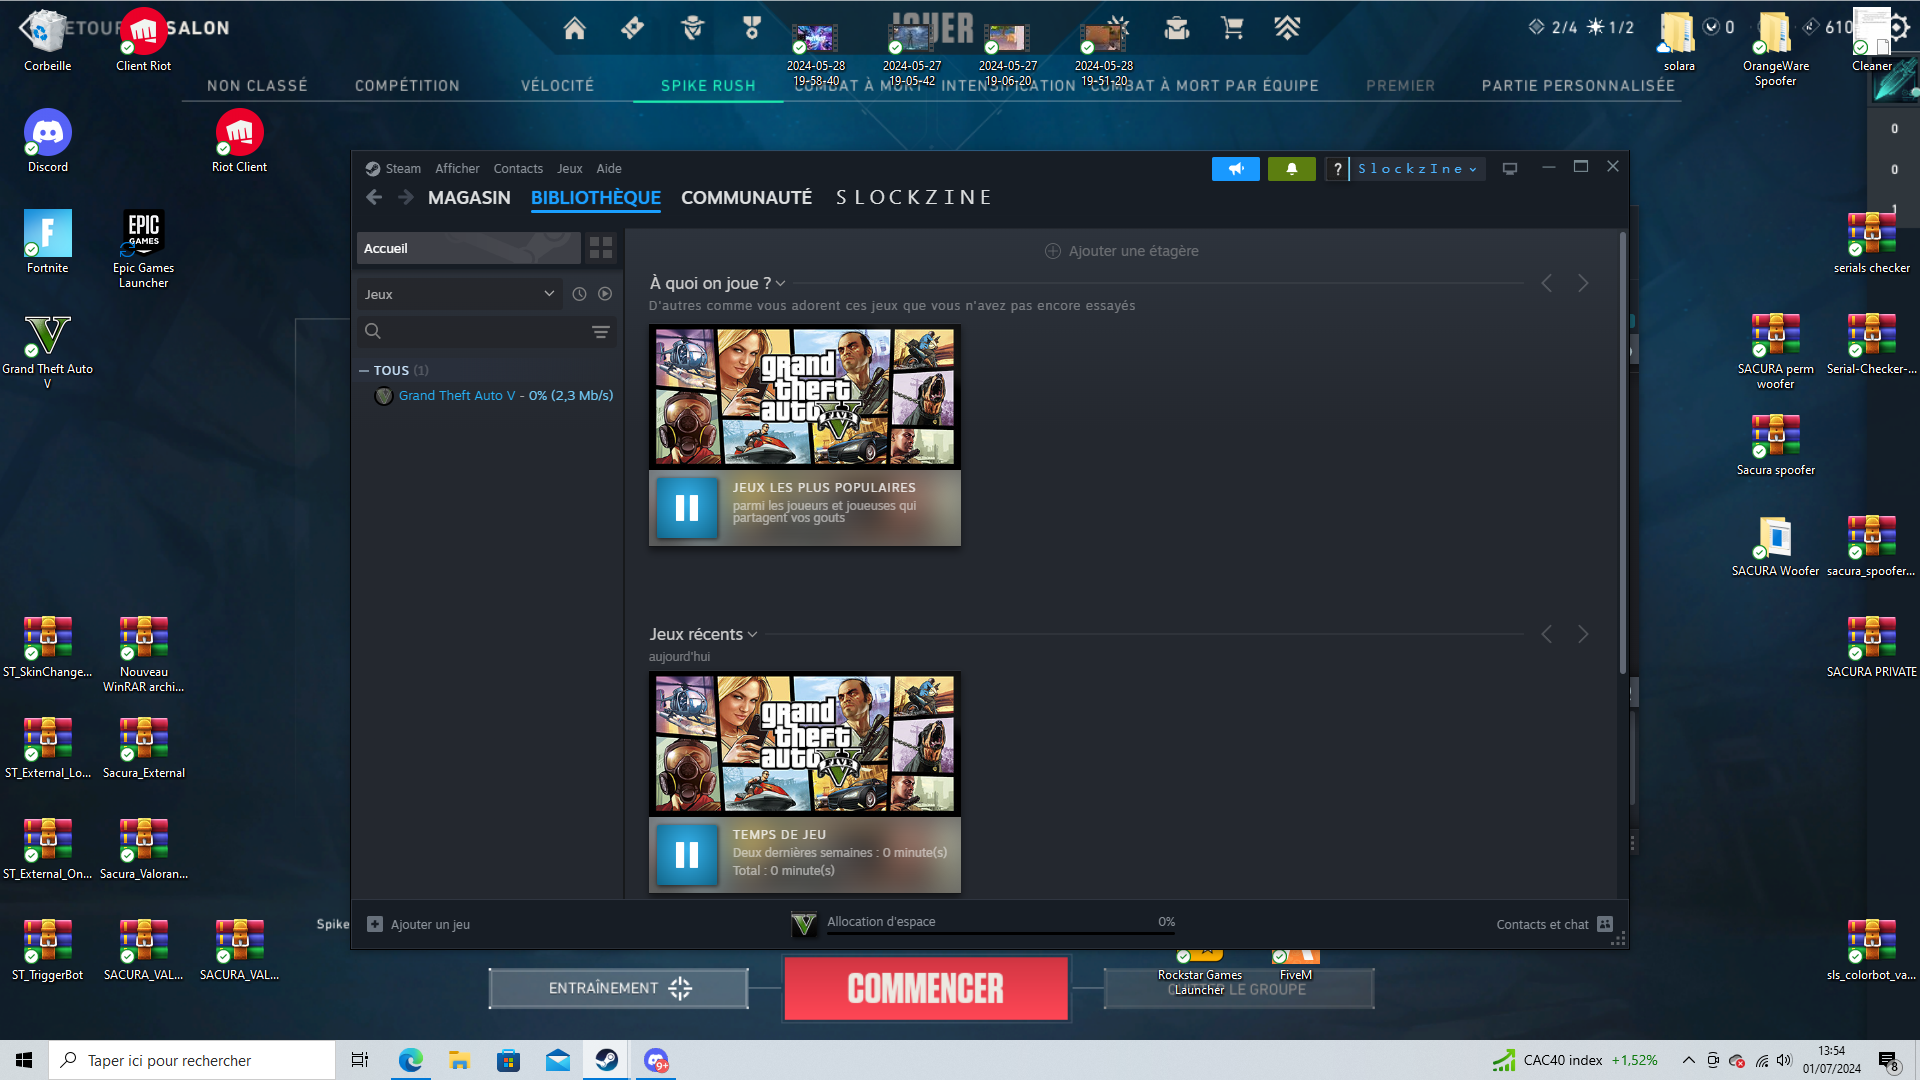Show recent games clock filter
1920x1080 pixels.
pyautogui.click(x=579, y=294)
